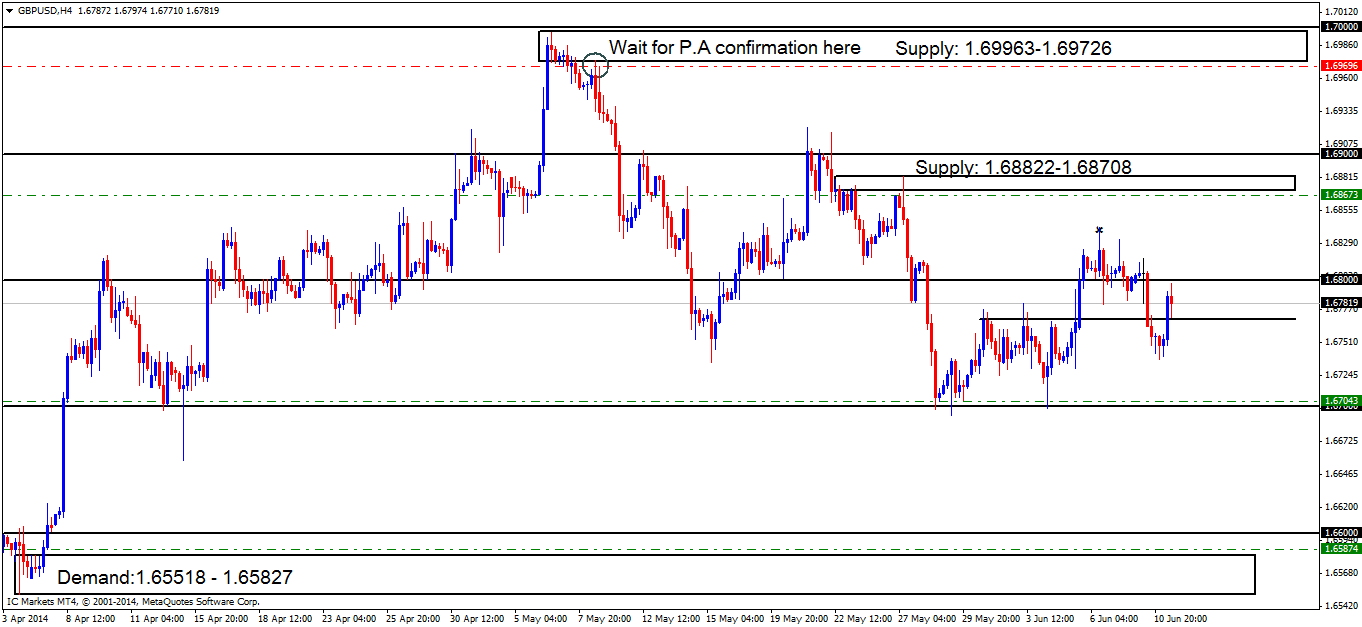Click the 1.65680 value on price scale
The height and width of the screenshot is (627, 1362).
pos(1340,572)
